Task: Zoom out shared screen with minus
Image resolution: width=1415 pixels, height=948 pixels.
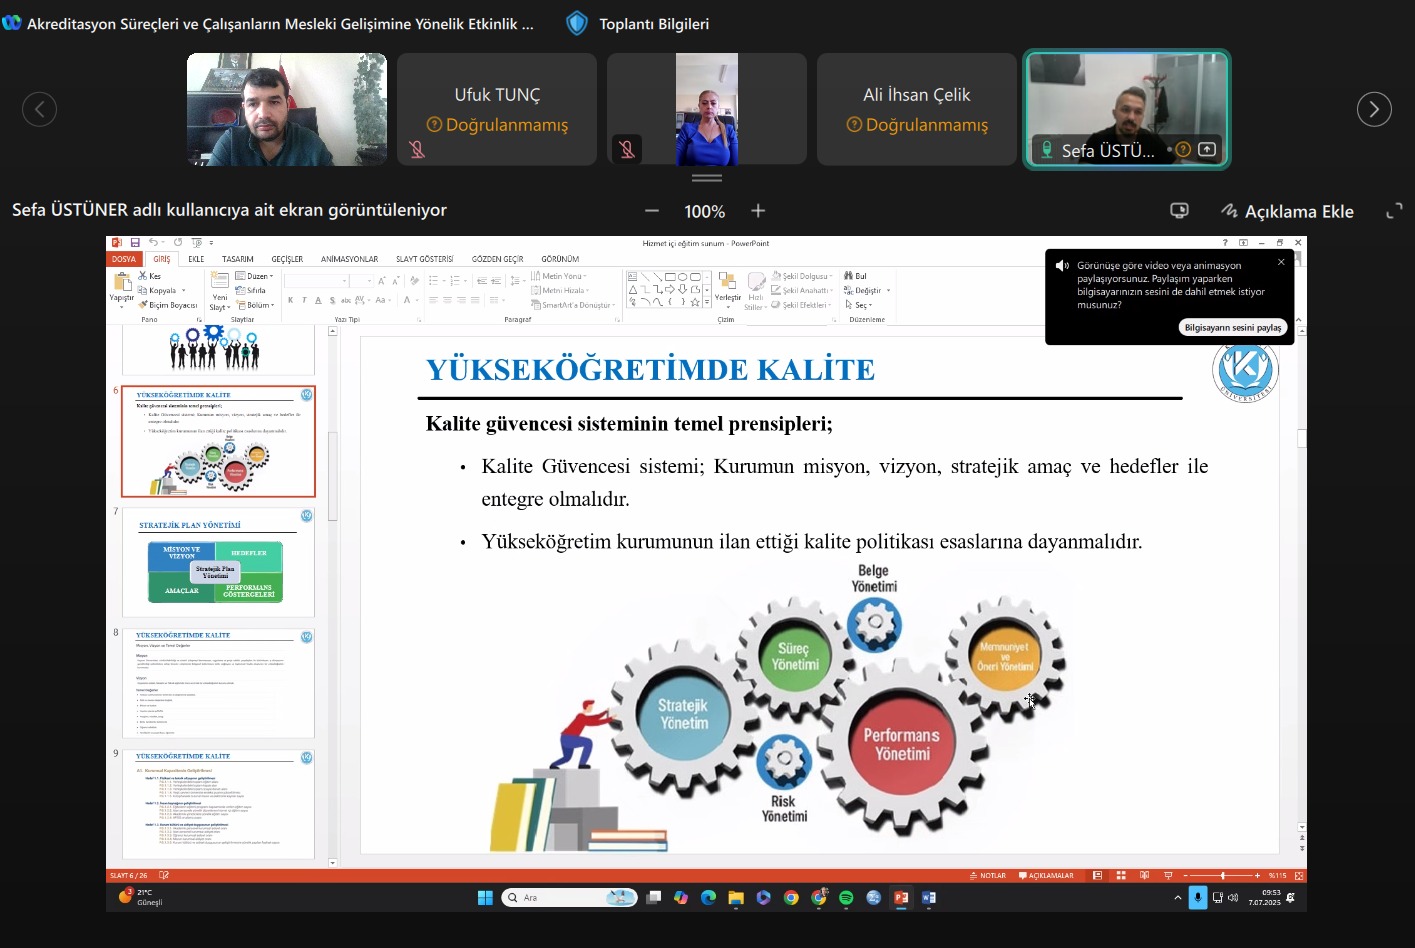Action: 652,211
